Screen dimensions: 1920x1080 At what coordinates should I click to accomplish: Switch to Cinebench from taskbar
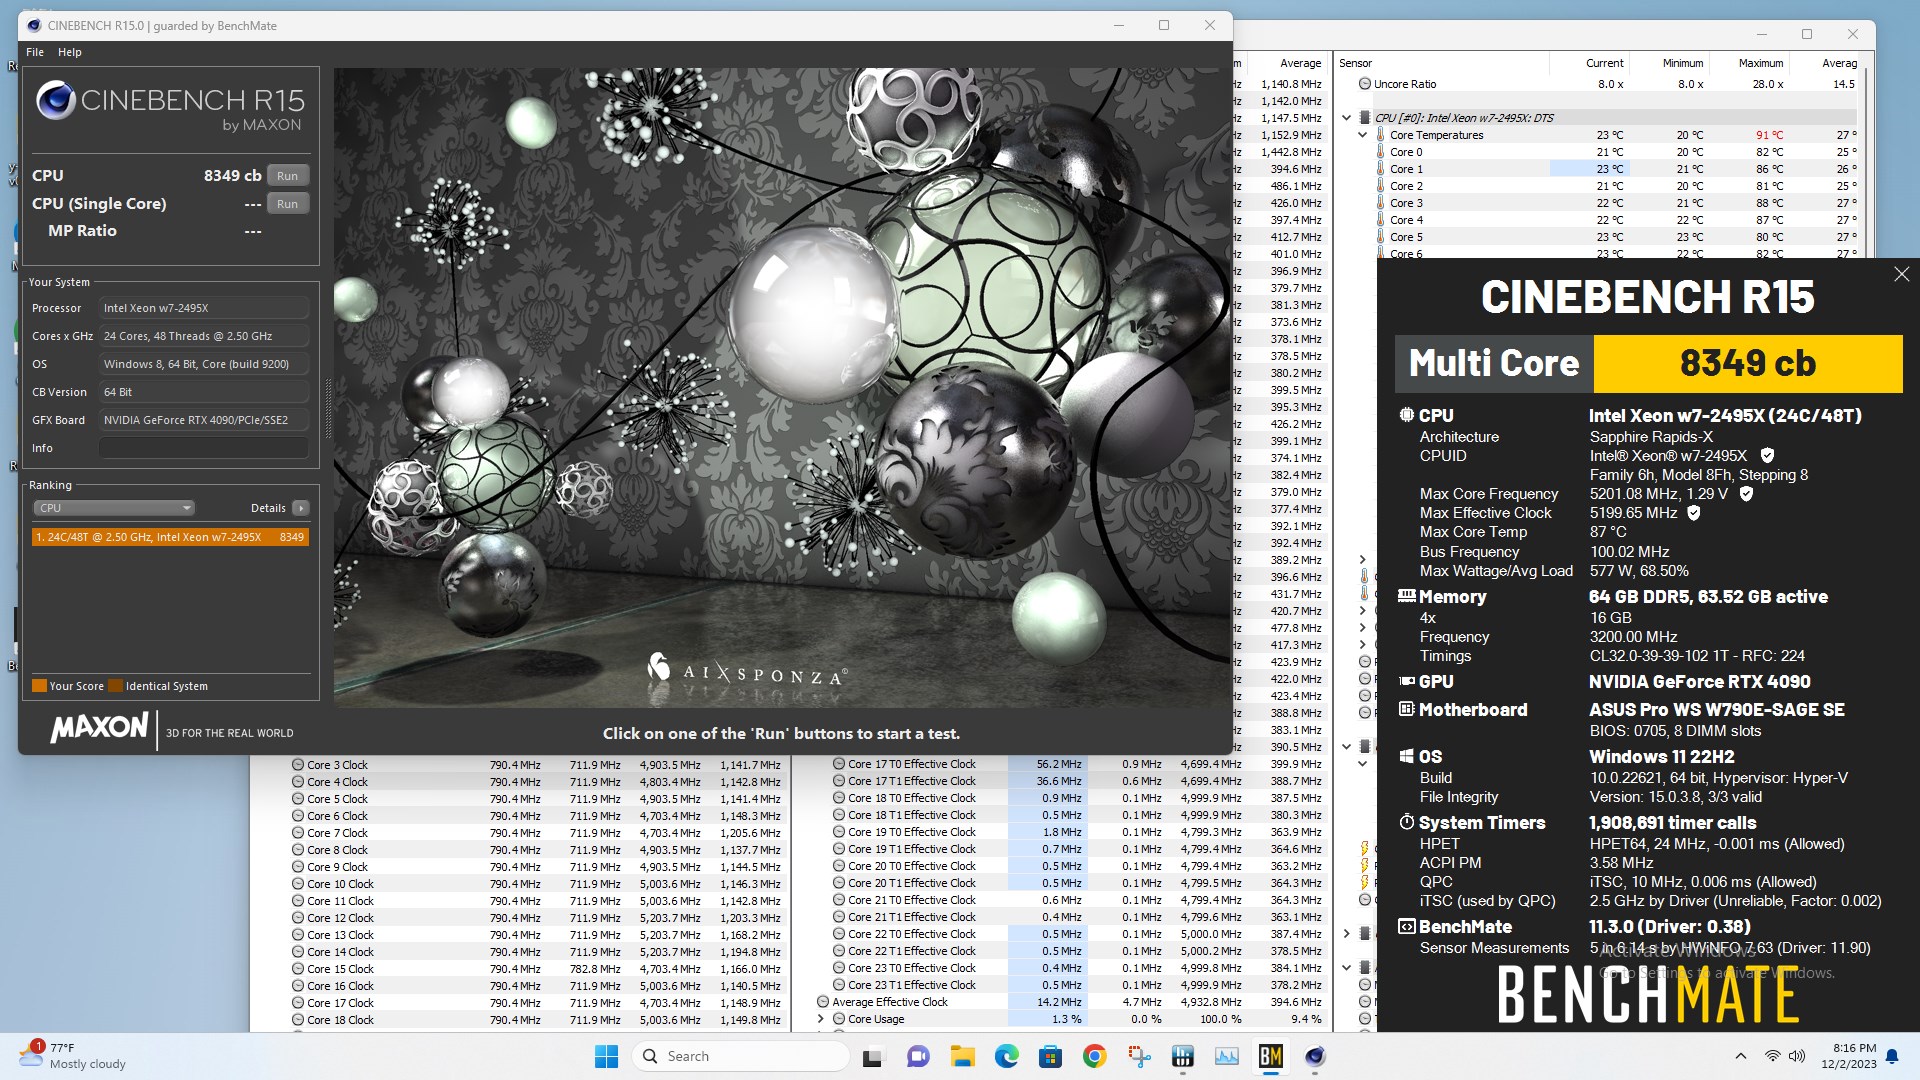(x=1314, y=1056)
